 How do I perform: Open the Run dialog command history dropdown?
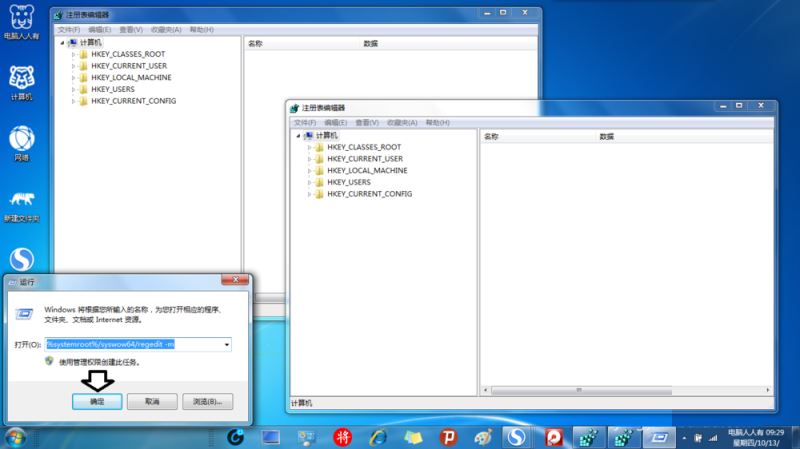pyautogui.click(x=227, y=344)
